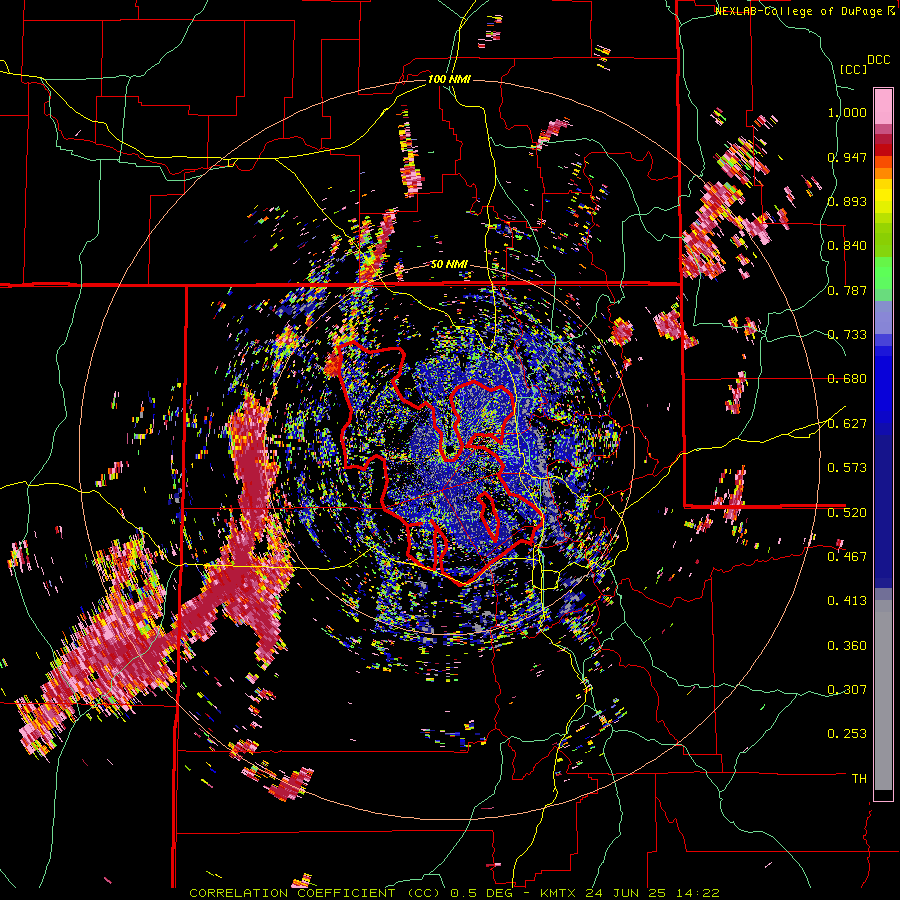Click the 0.840 scale value

(x=847, y=246)
